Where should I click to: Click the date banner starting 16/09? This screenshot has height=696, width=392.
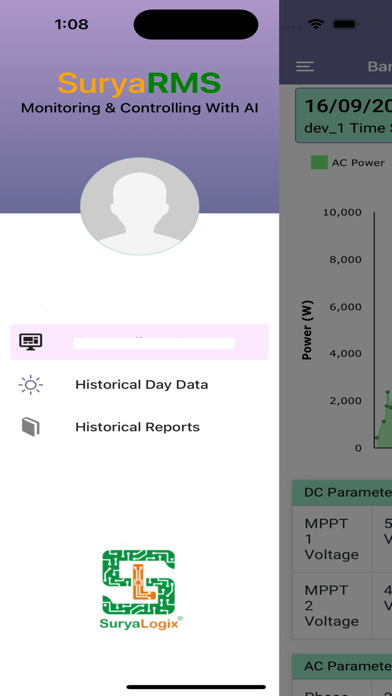[344, 115]
